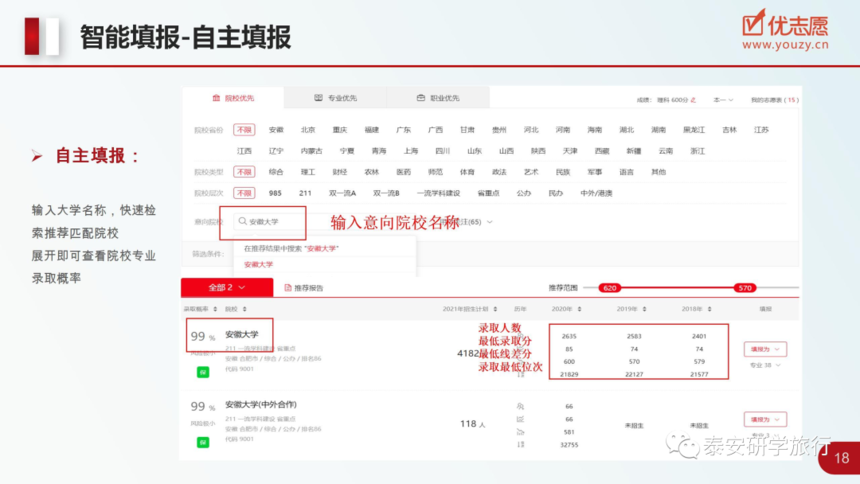Click the 安徽大学 school search input field
The image size is (860, 484).
[x=268, y=221]
